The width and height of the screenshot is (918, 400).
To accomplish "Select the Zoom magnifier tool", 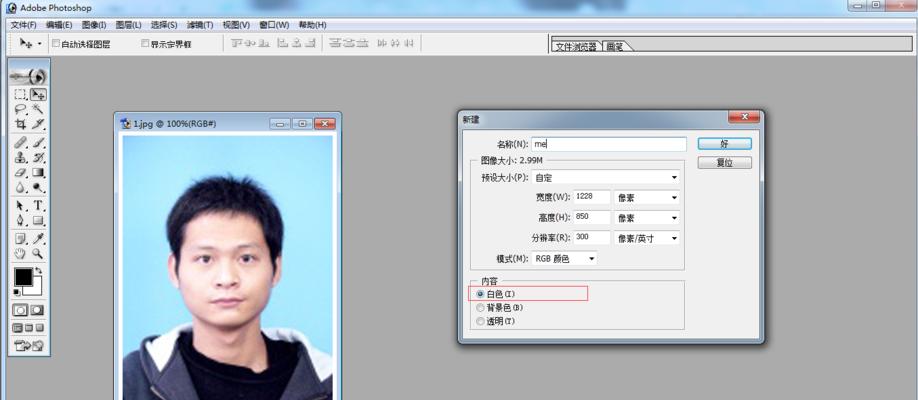I will pos(38,254).
